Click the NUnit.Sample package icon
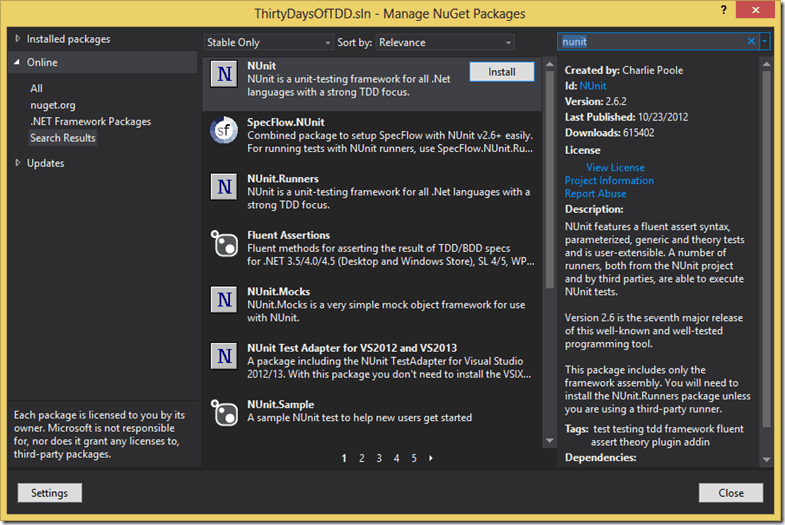 click(x=224, y=413)
